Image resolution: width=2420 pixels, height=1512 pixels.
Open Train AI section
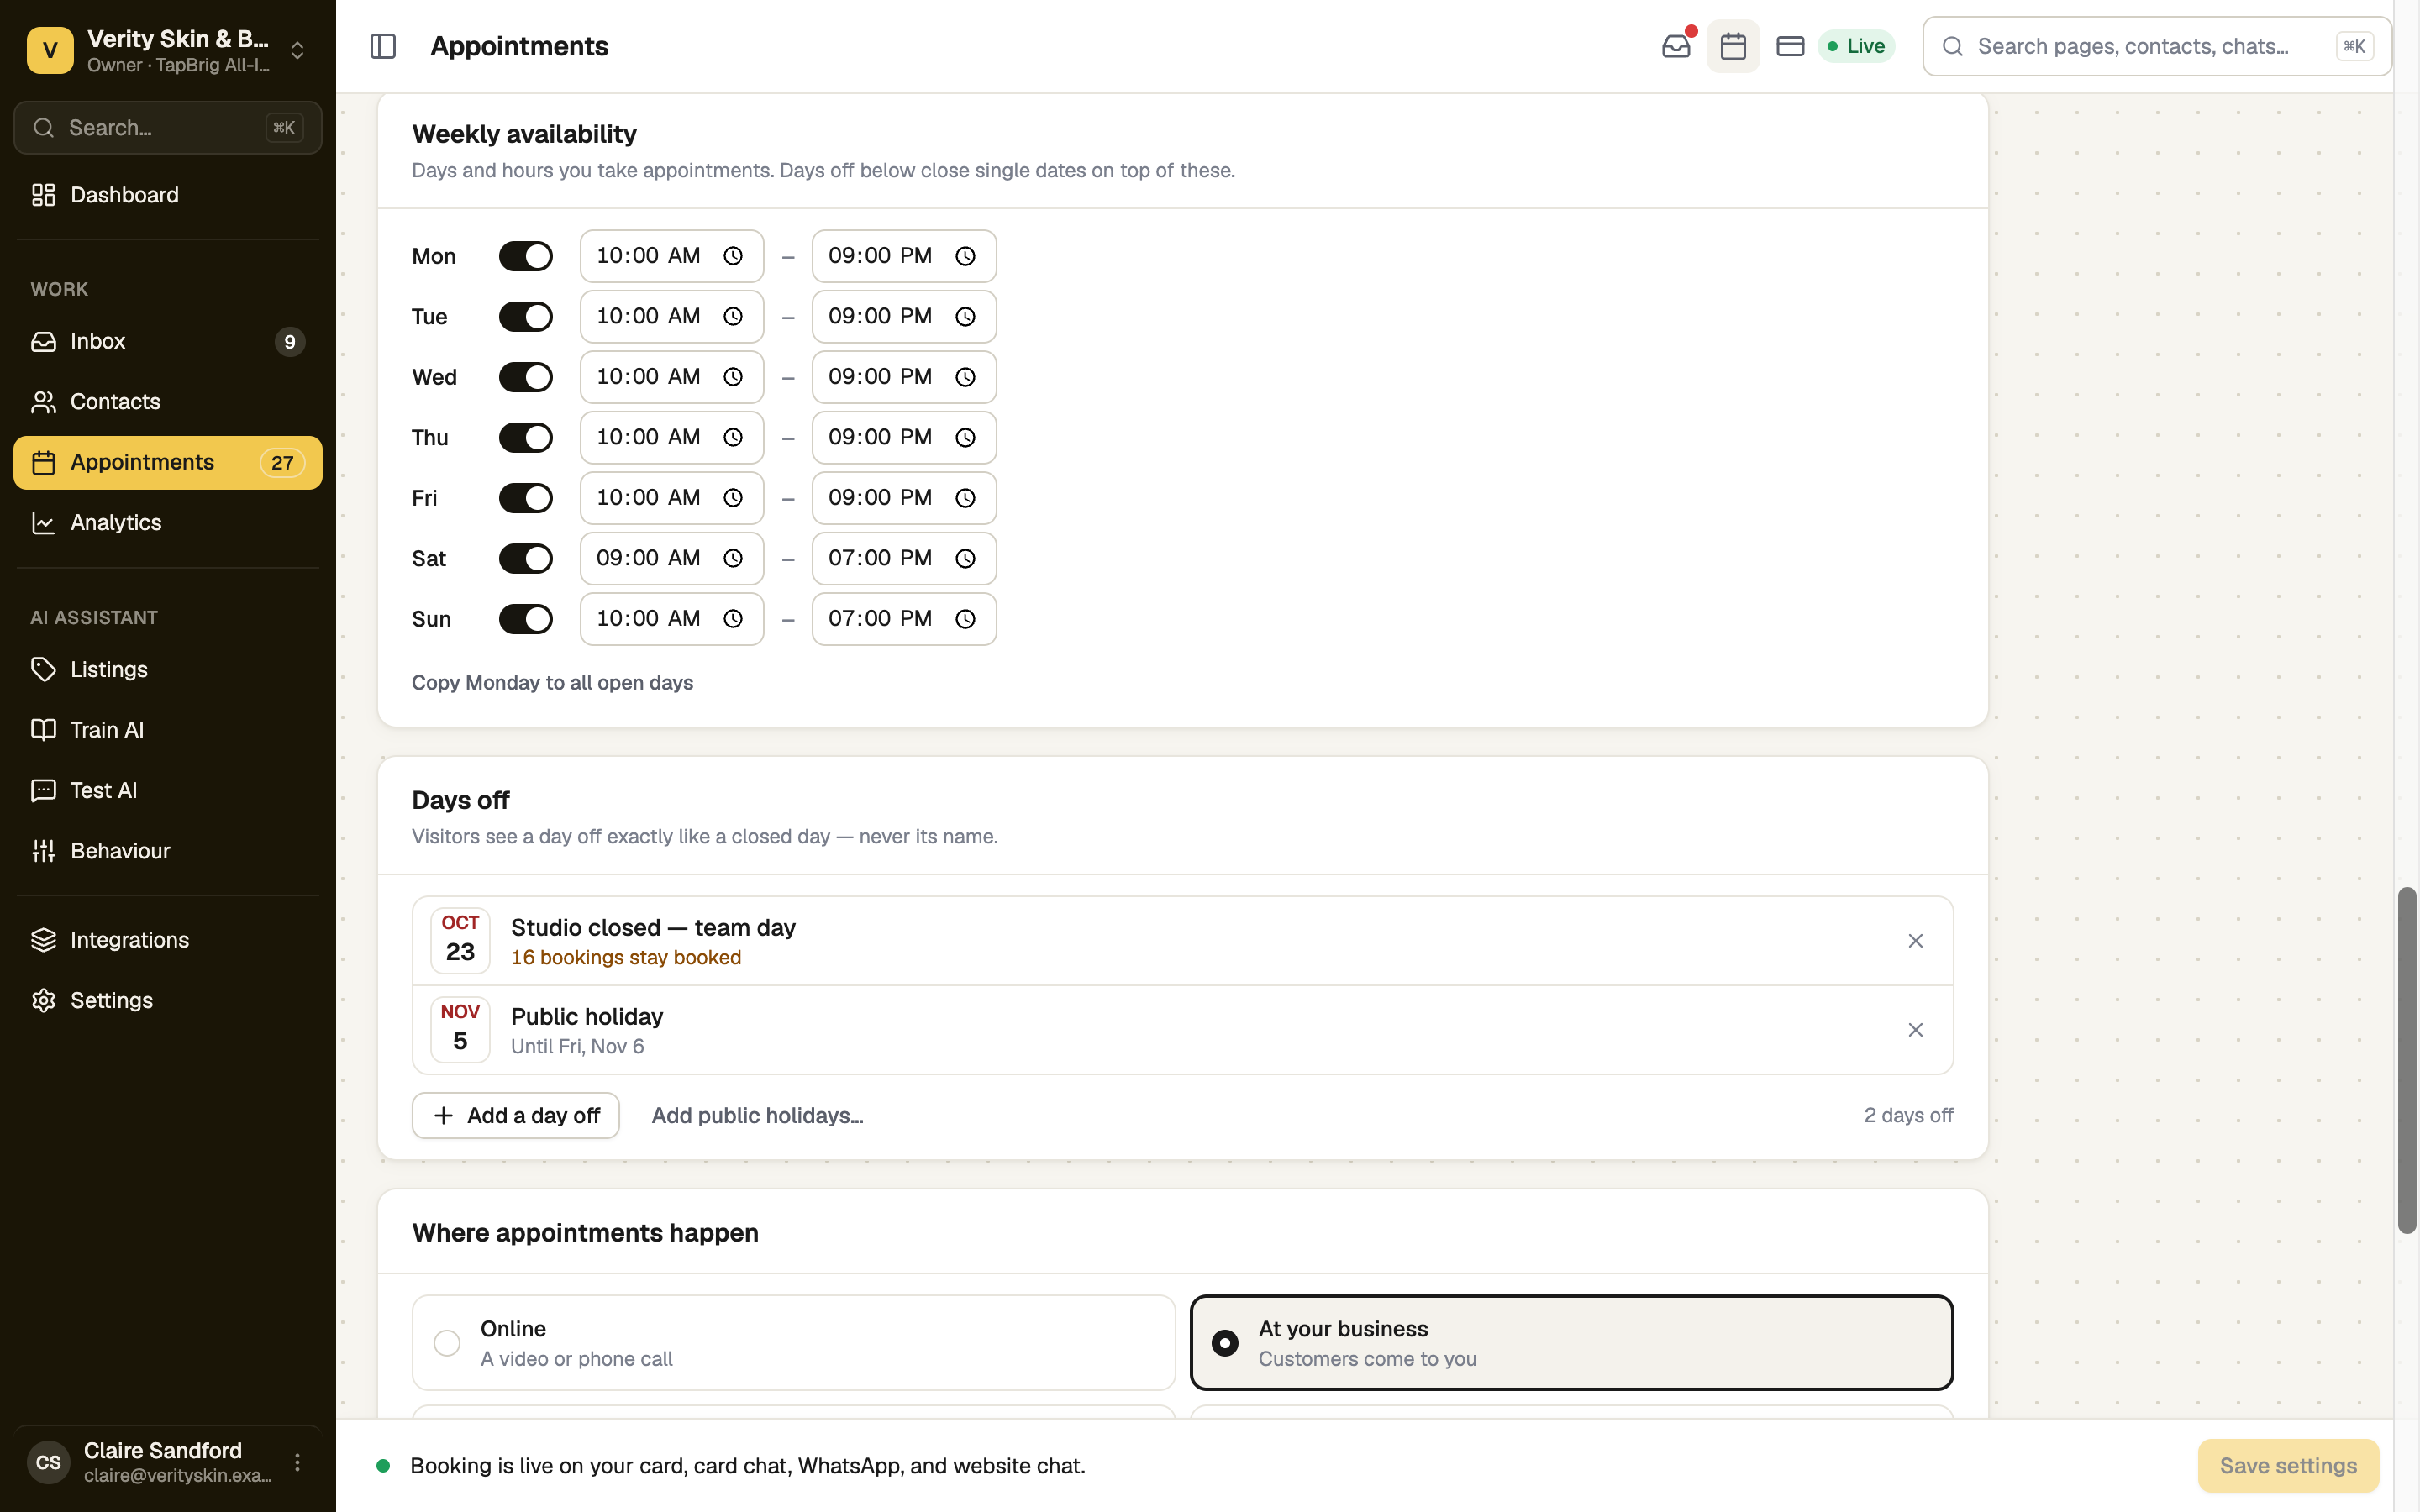tap(168, 730)
